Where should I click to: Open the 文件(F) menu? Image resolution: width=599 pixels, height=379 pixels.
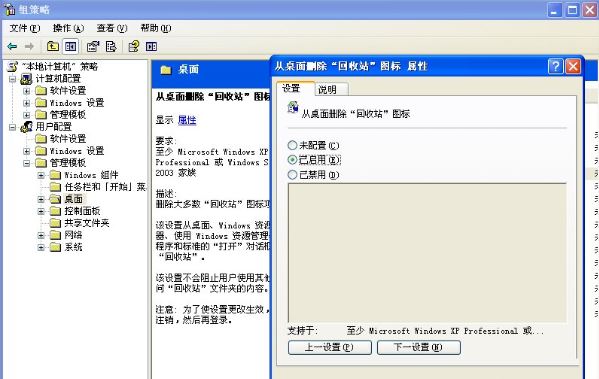click(25, 28)
